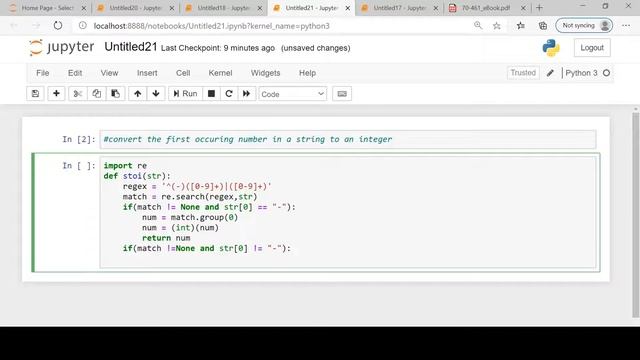
Task: Move the selected cell up with the arrow
Action: [138, 94]
